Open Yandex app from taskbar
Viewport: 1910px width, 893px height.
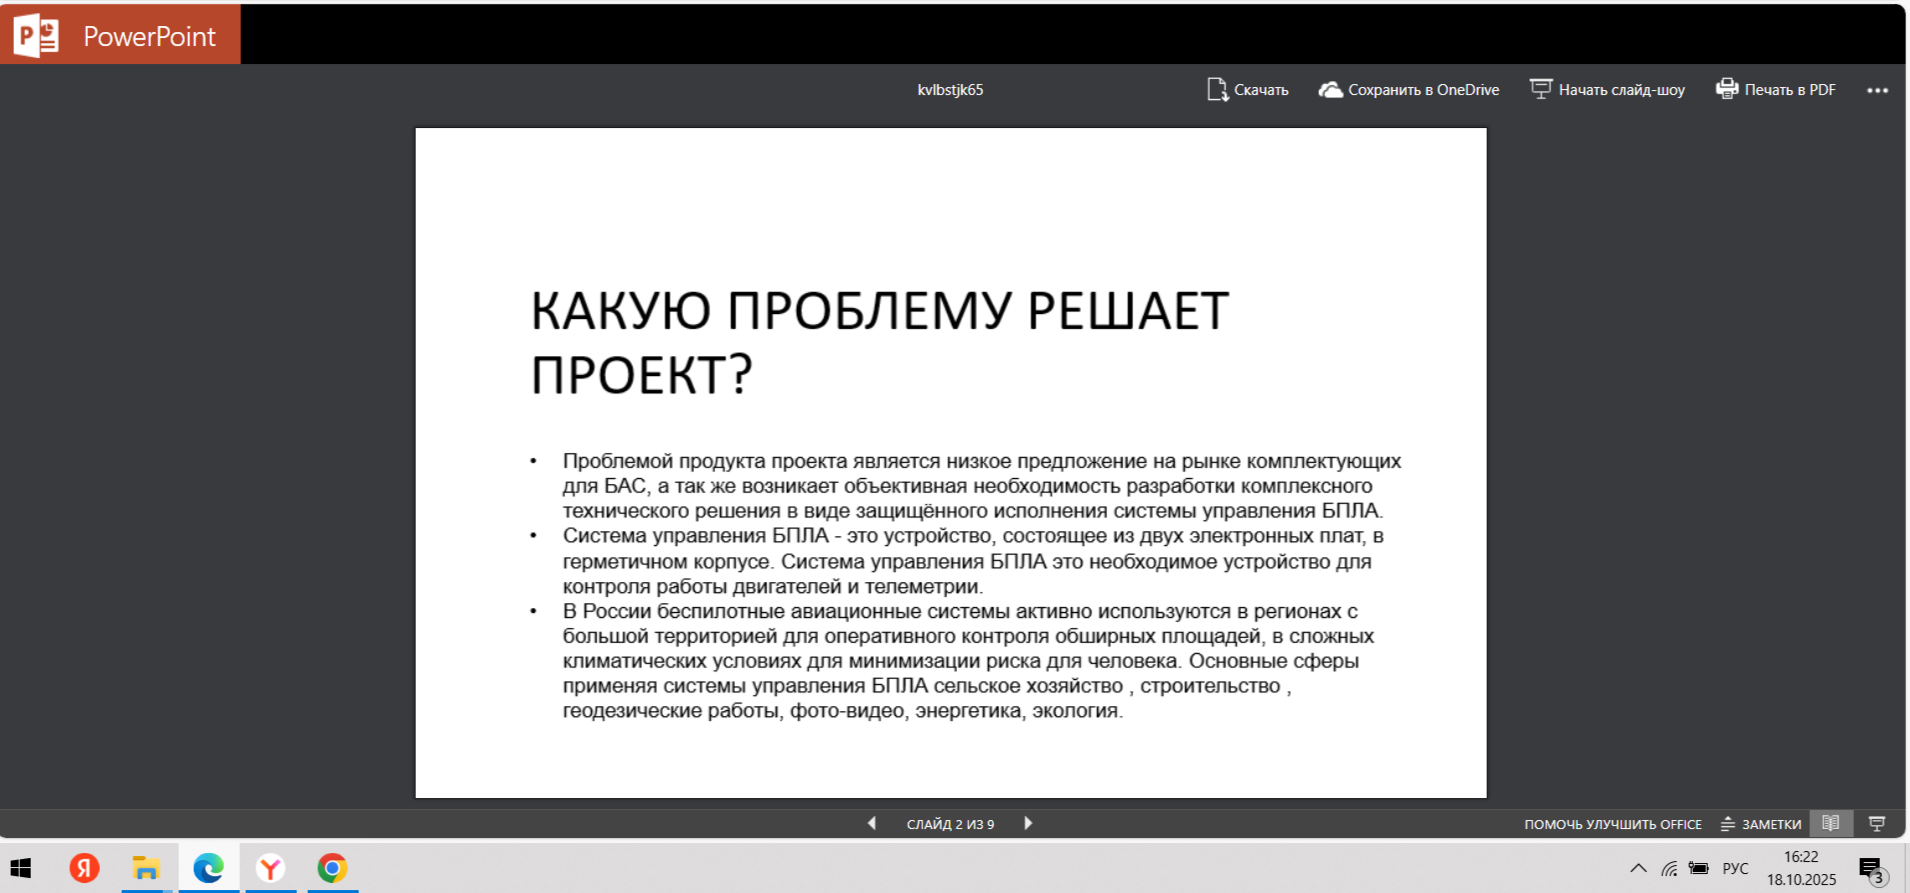coord(85,868)
